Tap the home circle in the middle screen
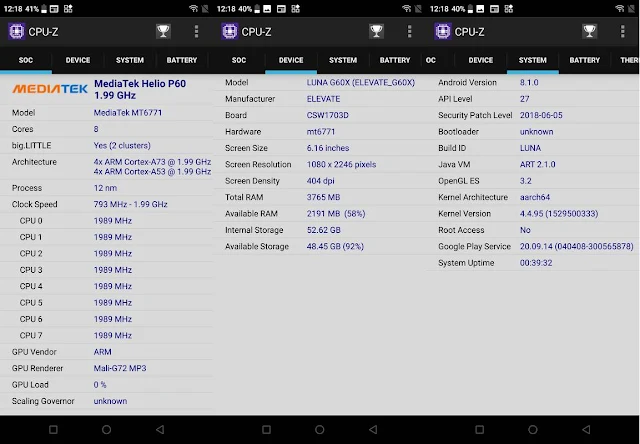Image resolution: width=640 pixels, height=444 pixels. [x=320, y=429]
